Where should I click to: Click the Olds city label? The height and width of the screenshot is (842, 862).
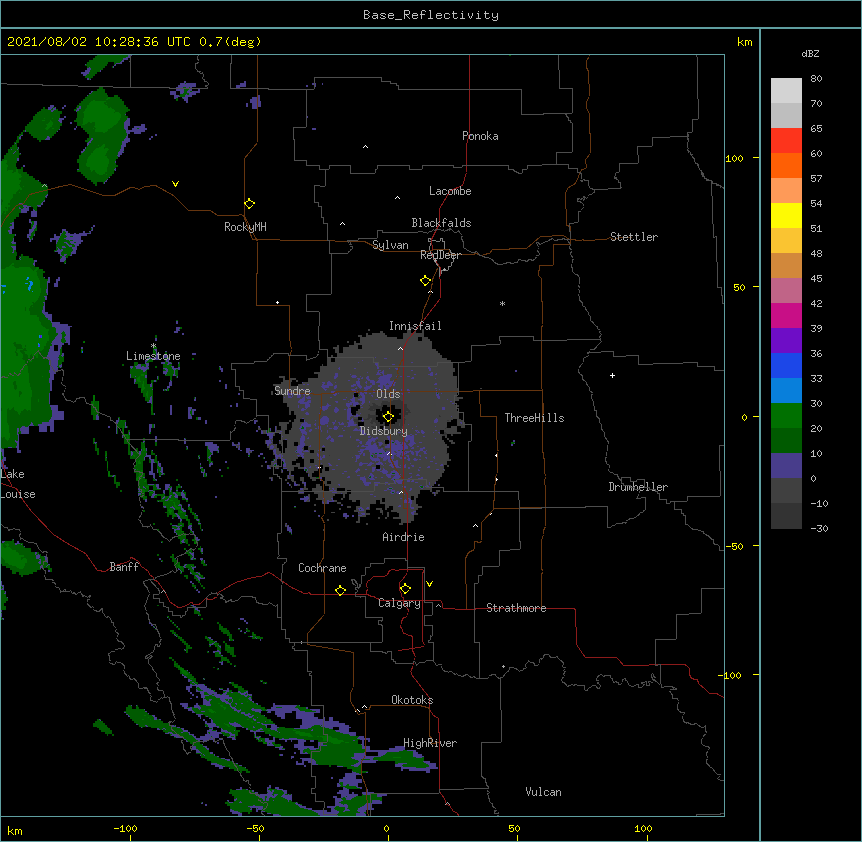[388, 394]
